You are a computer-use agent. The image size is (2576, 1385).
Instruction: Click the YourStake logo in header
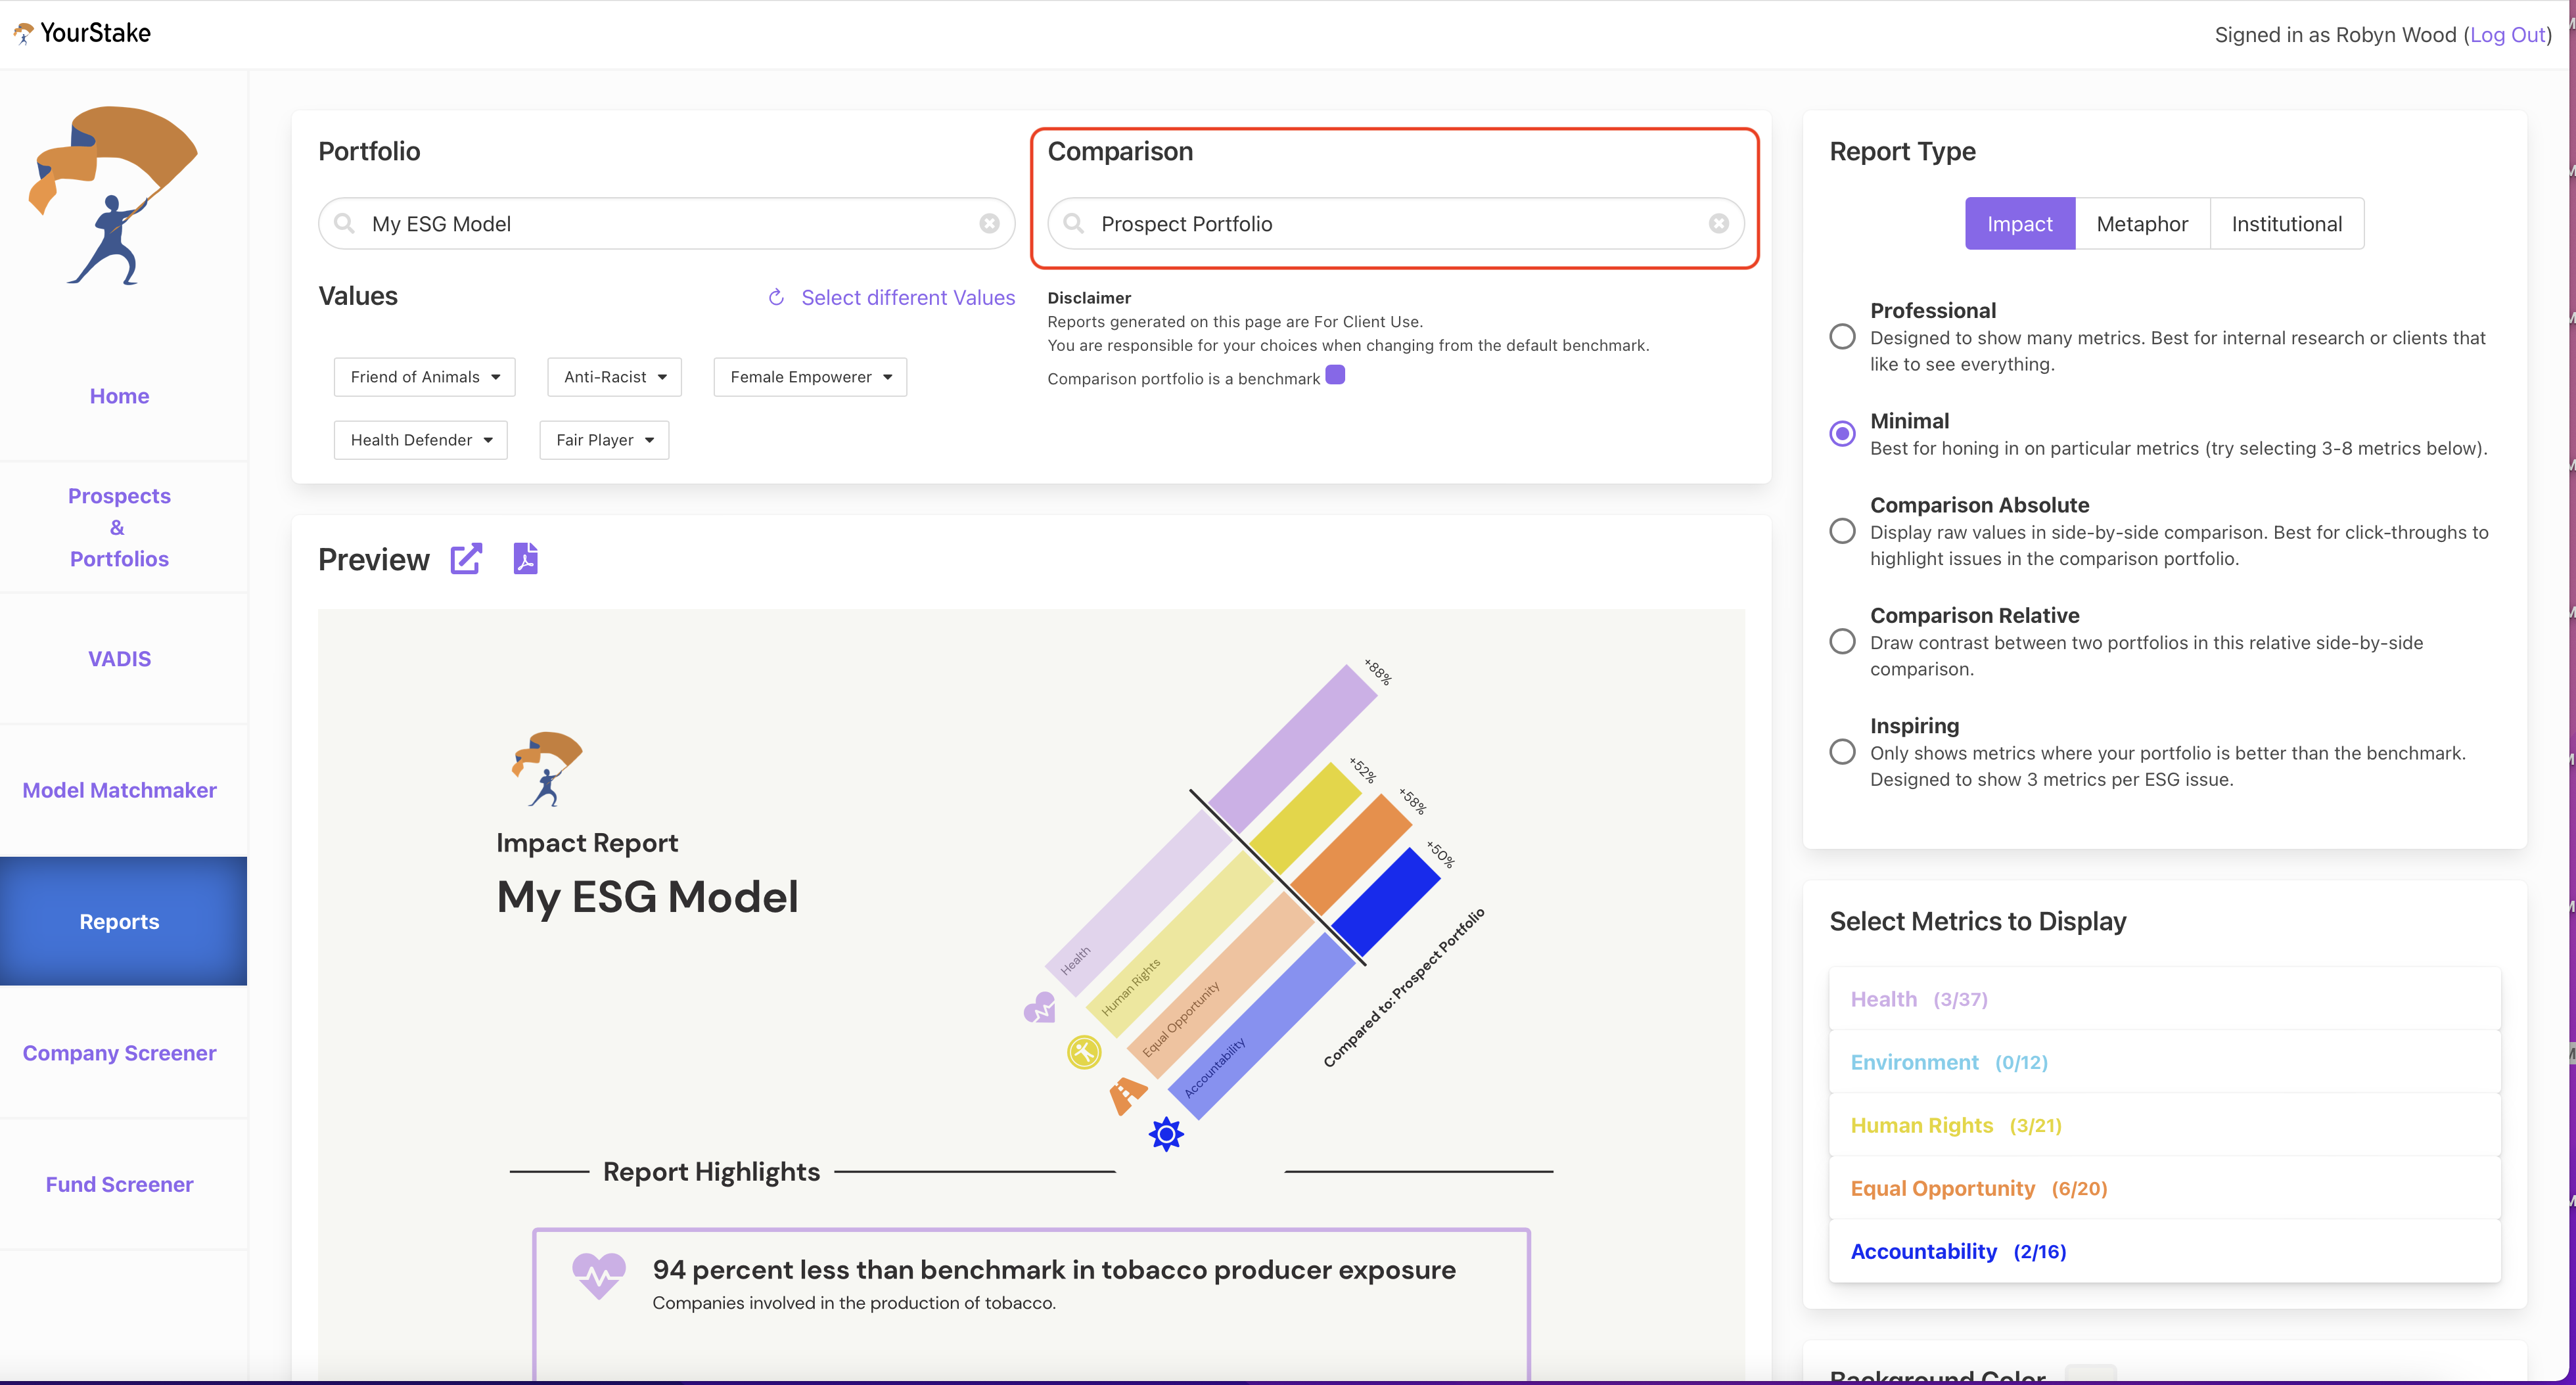point(82,33)
